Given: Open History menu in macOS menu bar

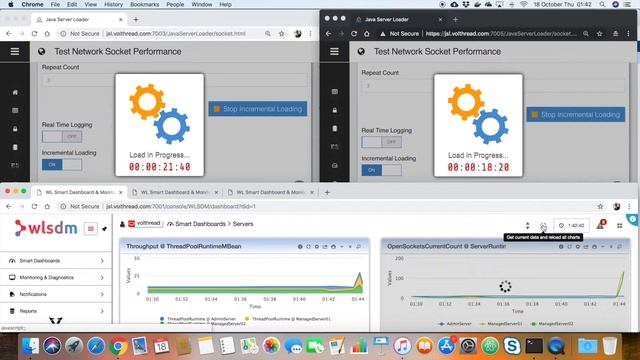Looking at the screenshot, I should pos(113,4).
